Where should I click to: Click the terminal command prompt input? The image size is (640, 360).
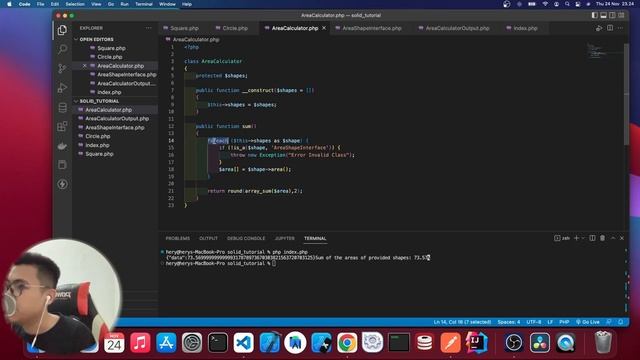[x=273, y=263]
